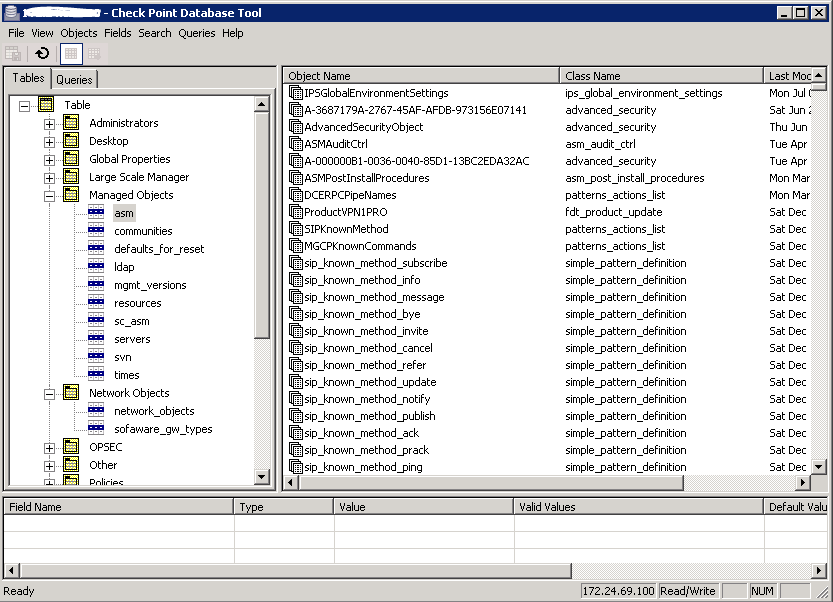Click fields panel scroll left arrow
This screenshot has height=602, width=833.
(11, 571)
